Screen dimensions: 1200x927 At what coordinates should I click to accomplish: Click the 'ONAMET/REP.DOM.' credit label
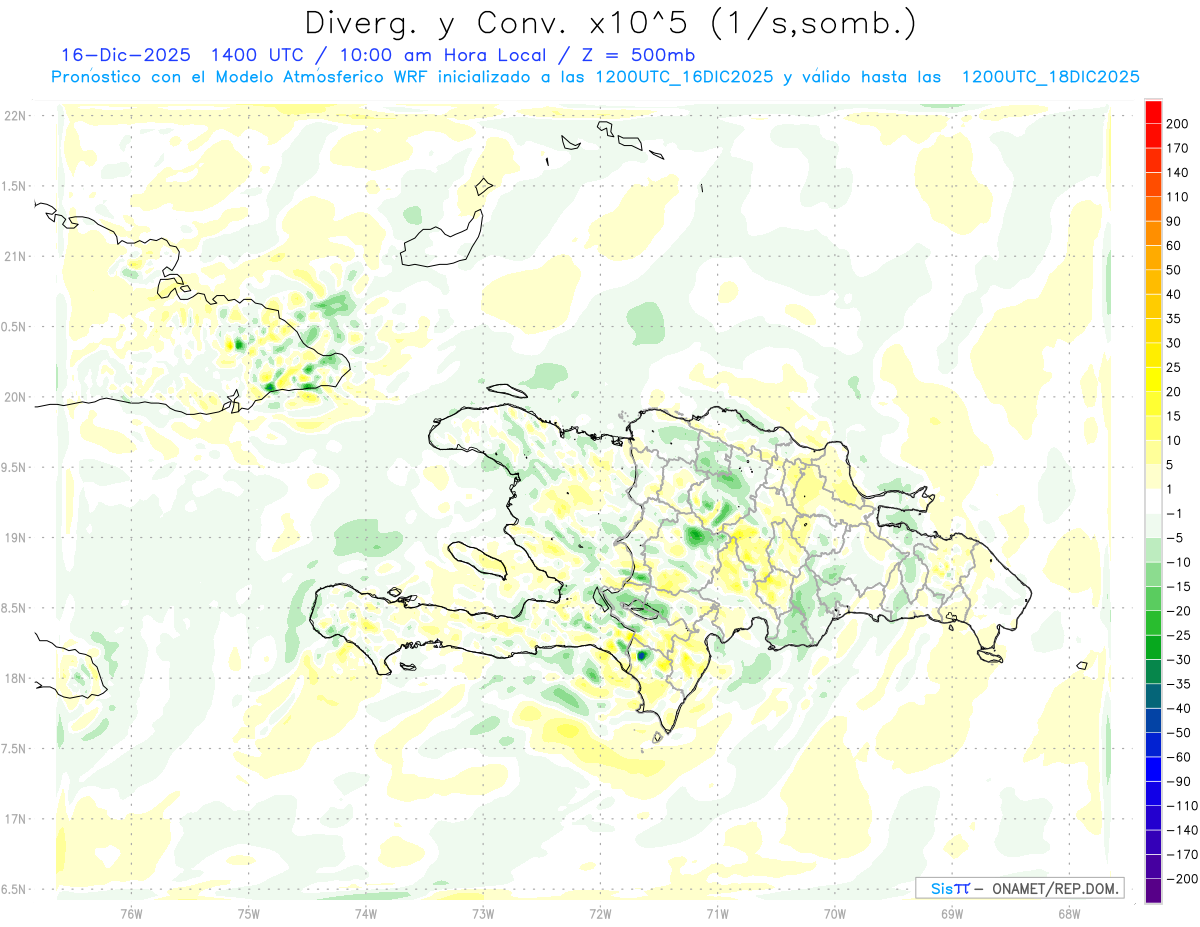coord(1054,888)
